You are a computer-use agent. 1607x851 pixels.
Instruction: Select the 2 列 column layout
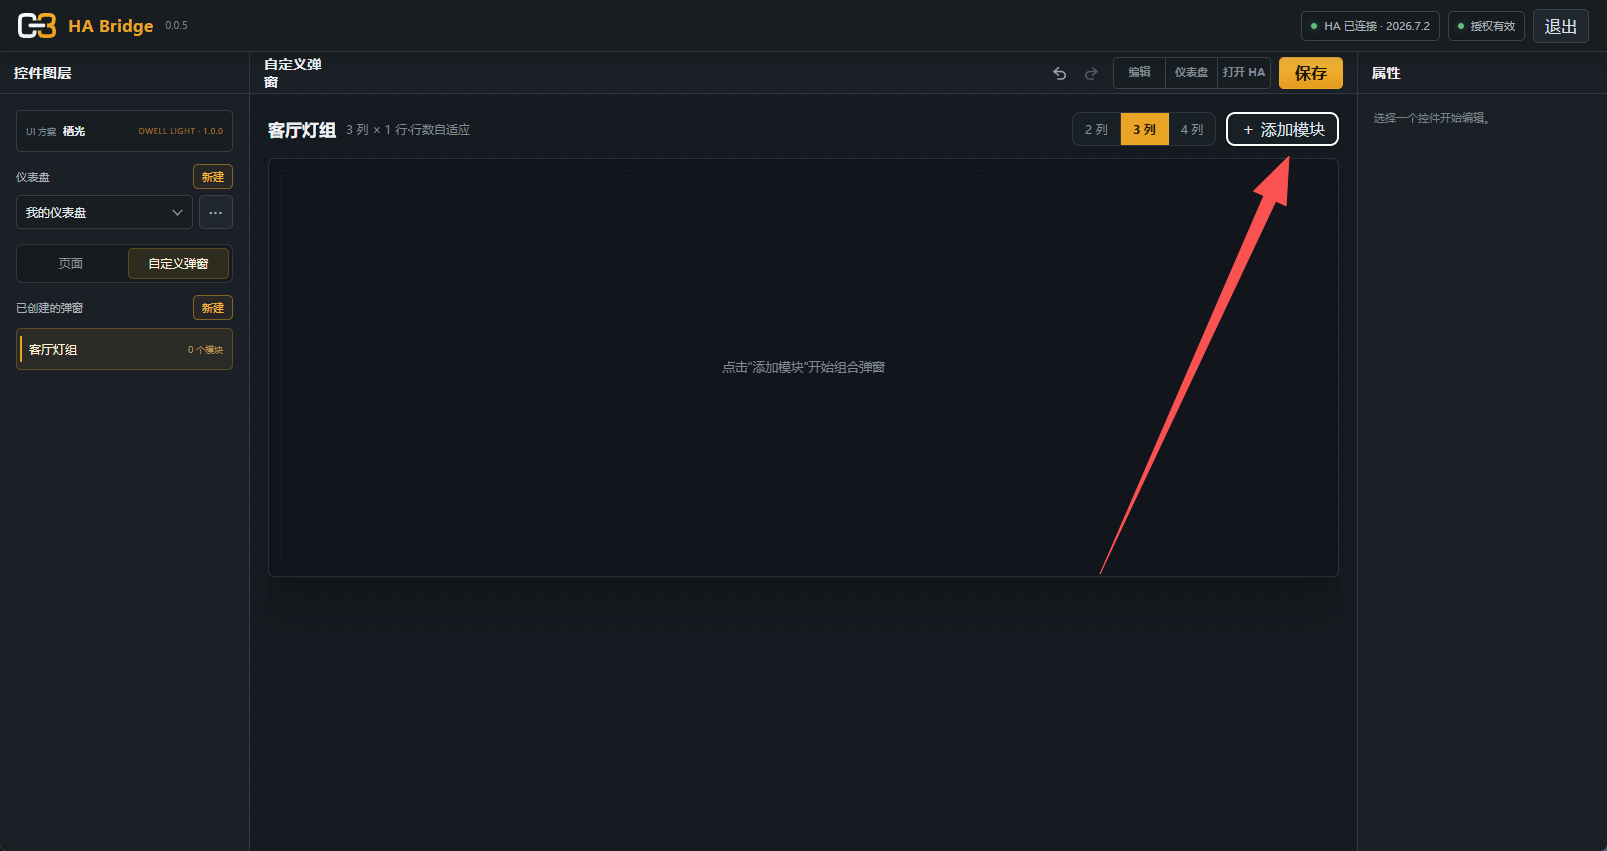pyautogui.click(x=1096, y=129)
